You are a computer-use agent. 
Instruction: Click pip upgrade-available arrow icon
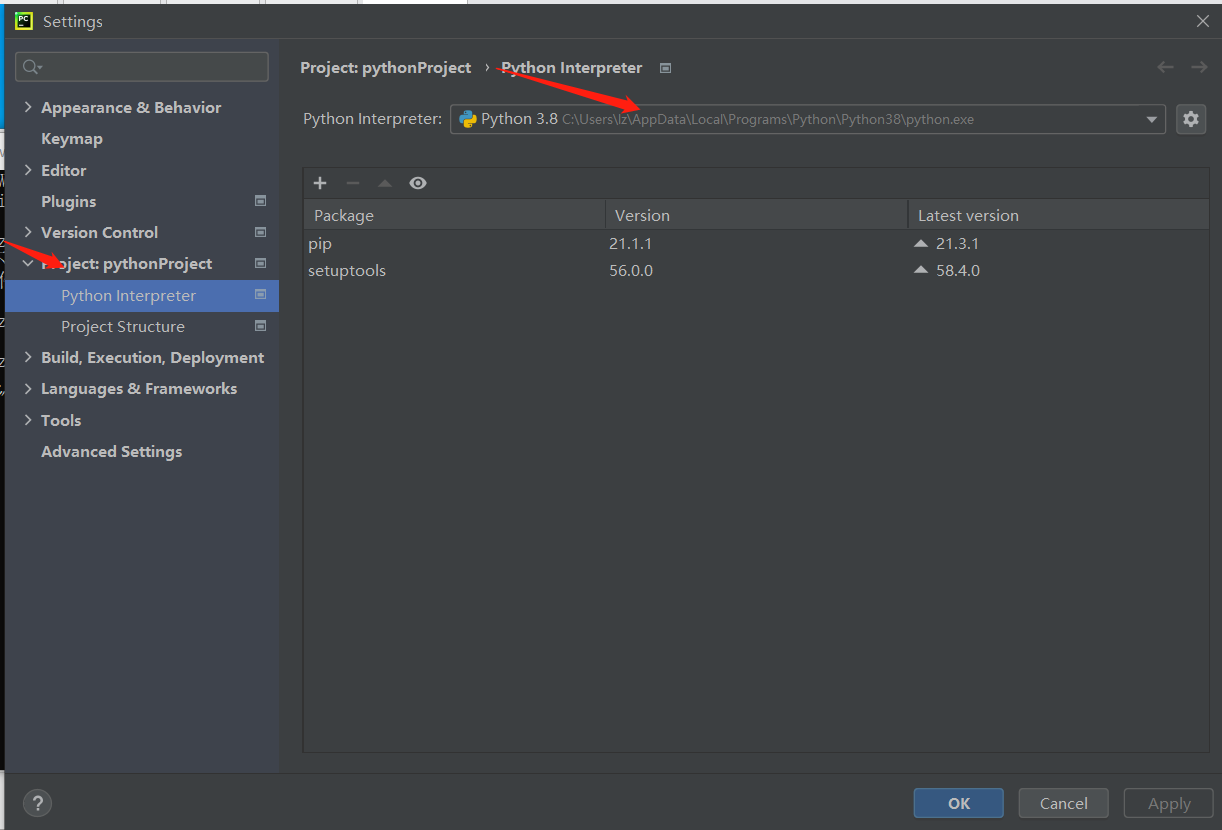921,243
